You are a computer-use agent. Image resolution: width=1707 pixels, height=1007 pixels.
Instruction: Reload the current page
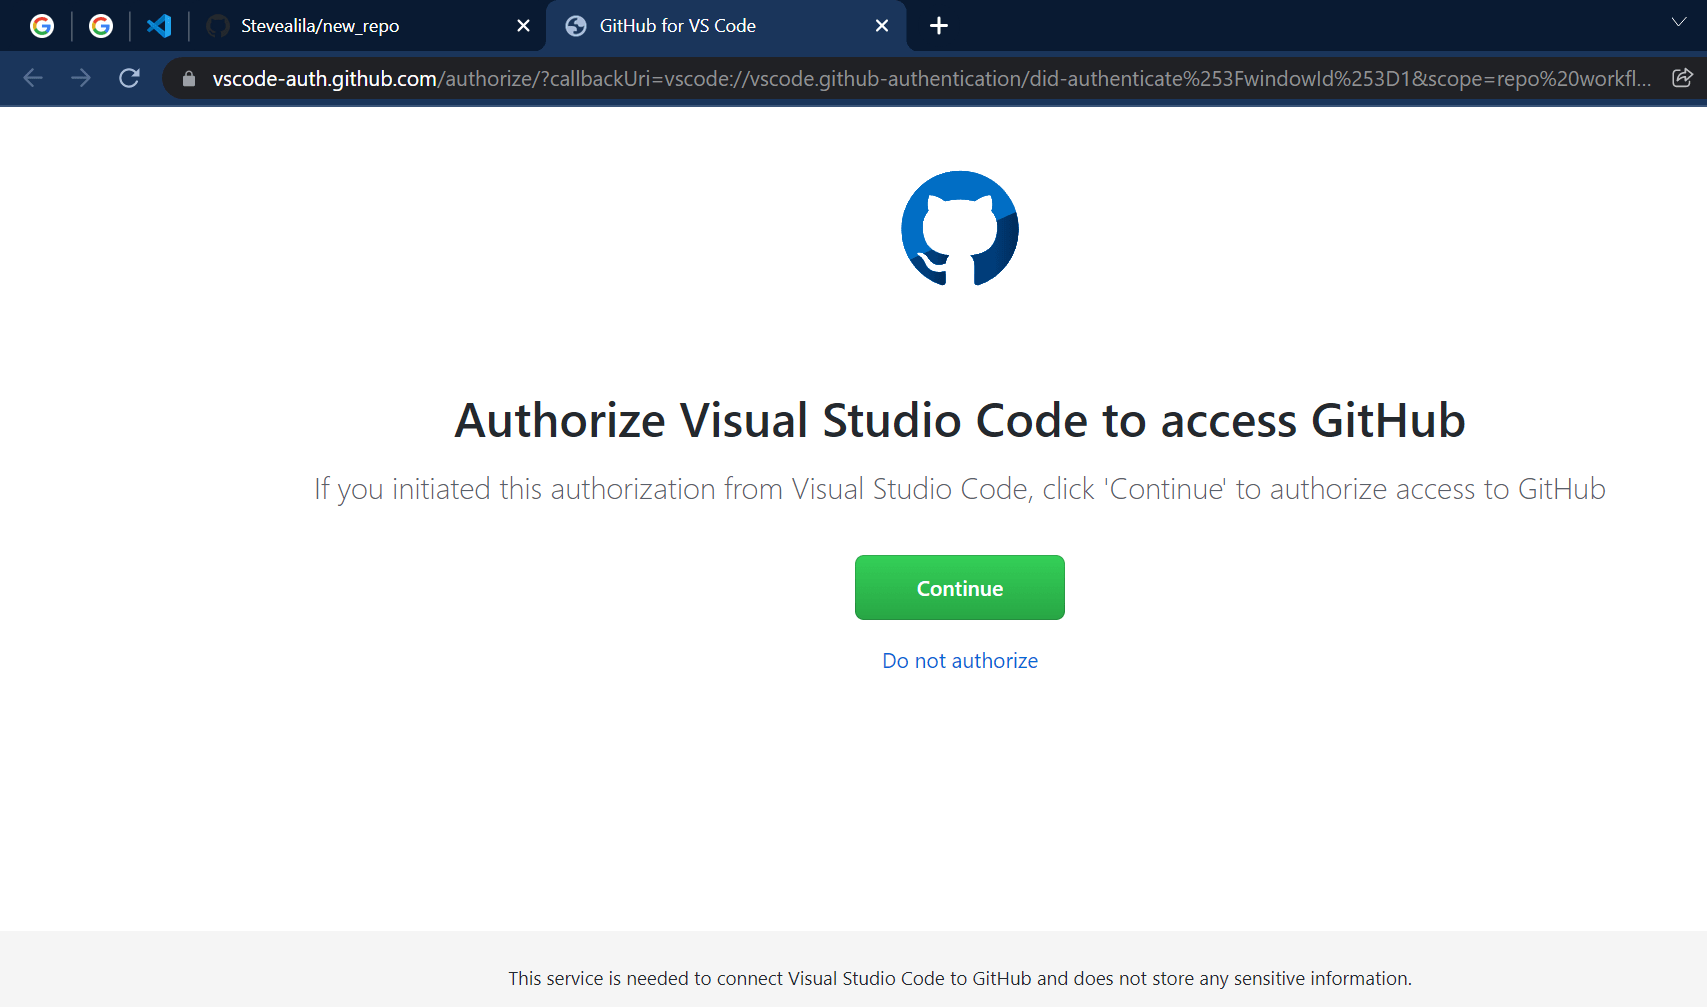pos(129,78)
